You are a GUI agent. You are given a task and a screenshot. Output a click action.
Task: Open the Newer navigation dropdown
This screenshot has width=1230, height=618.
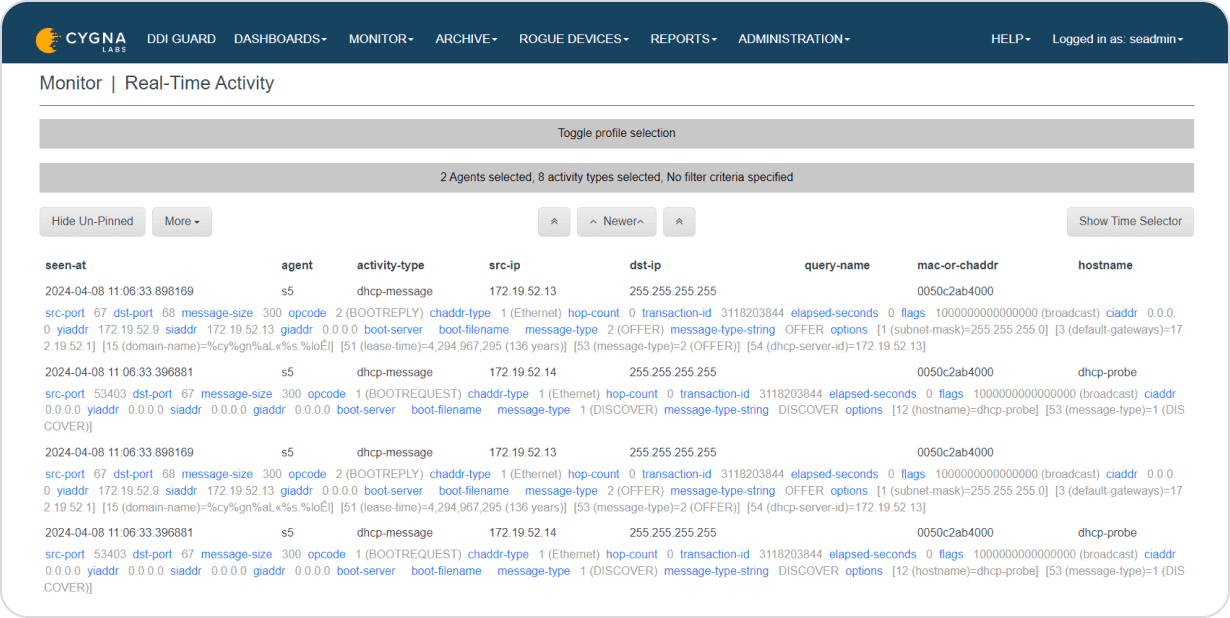[x=616, y=221]
